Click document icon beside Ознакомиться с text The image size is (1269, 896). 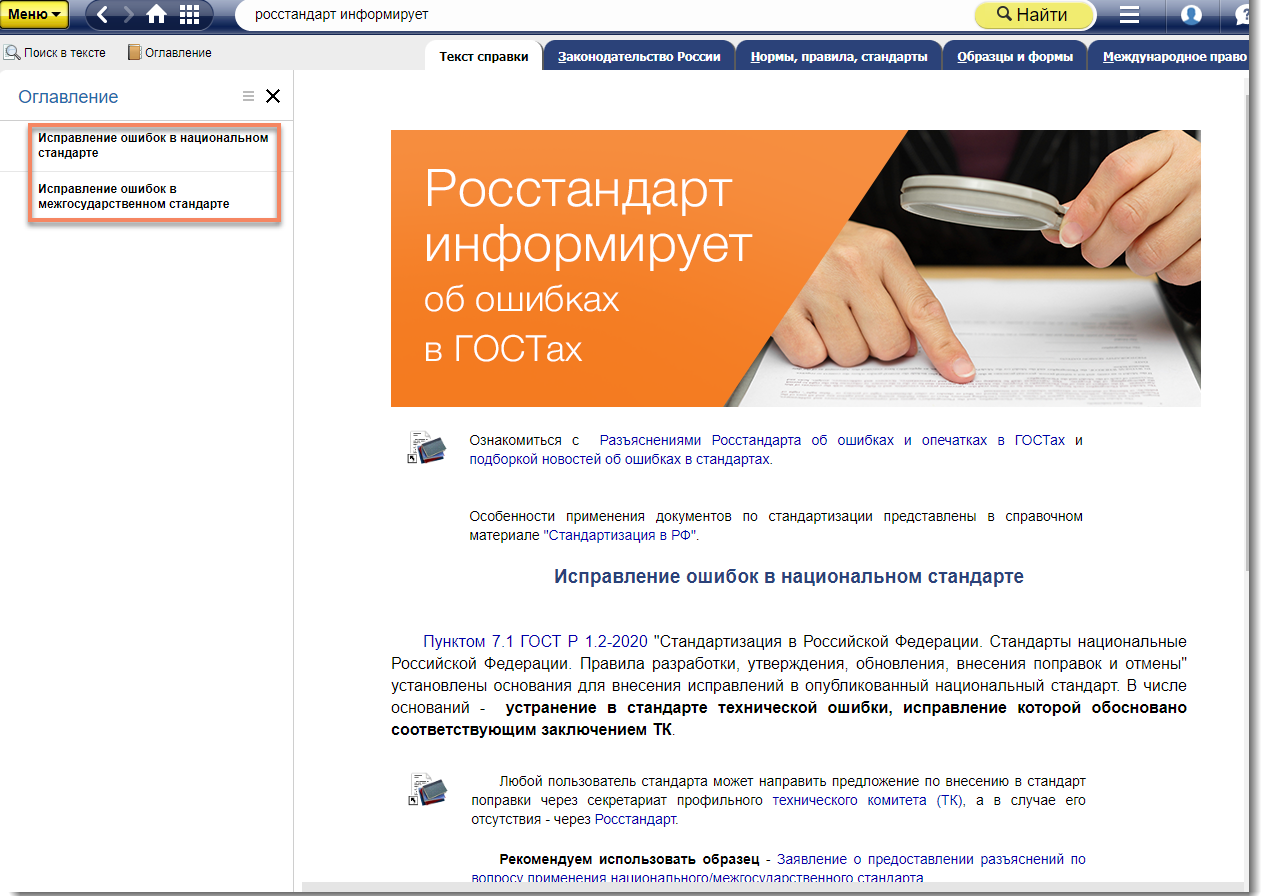(426, 447)
